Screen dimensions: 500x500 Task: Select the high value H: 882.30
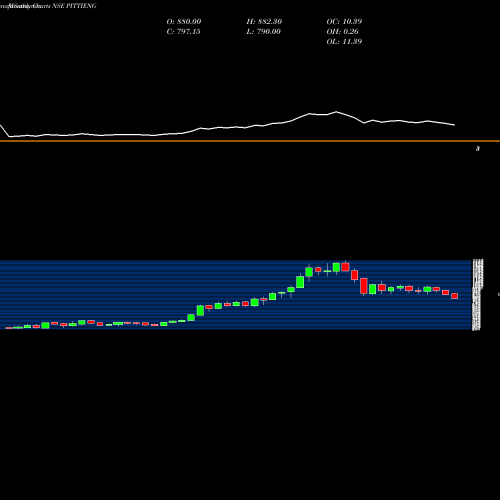click(264, 22)
